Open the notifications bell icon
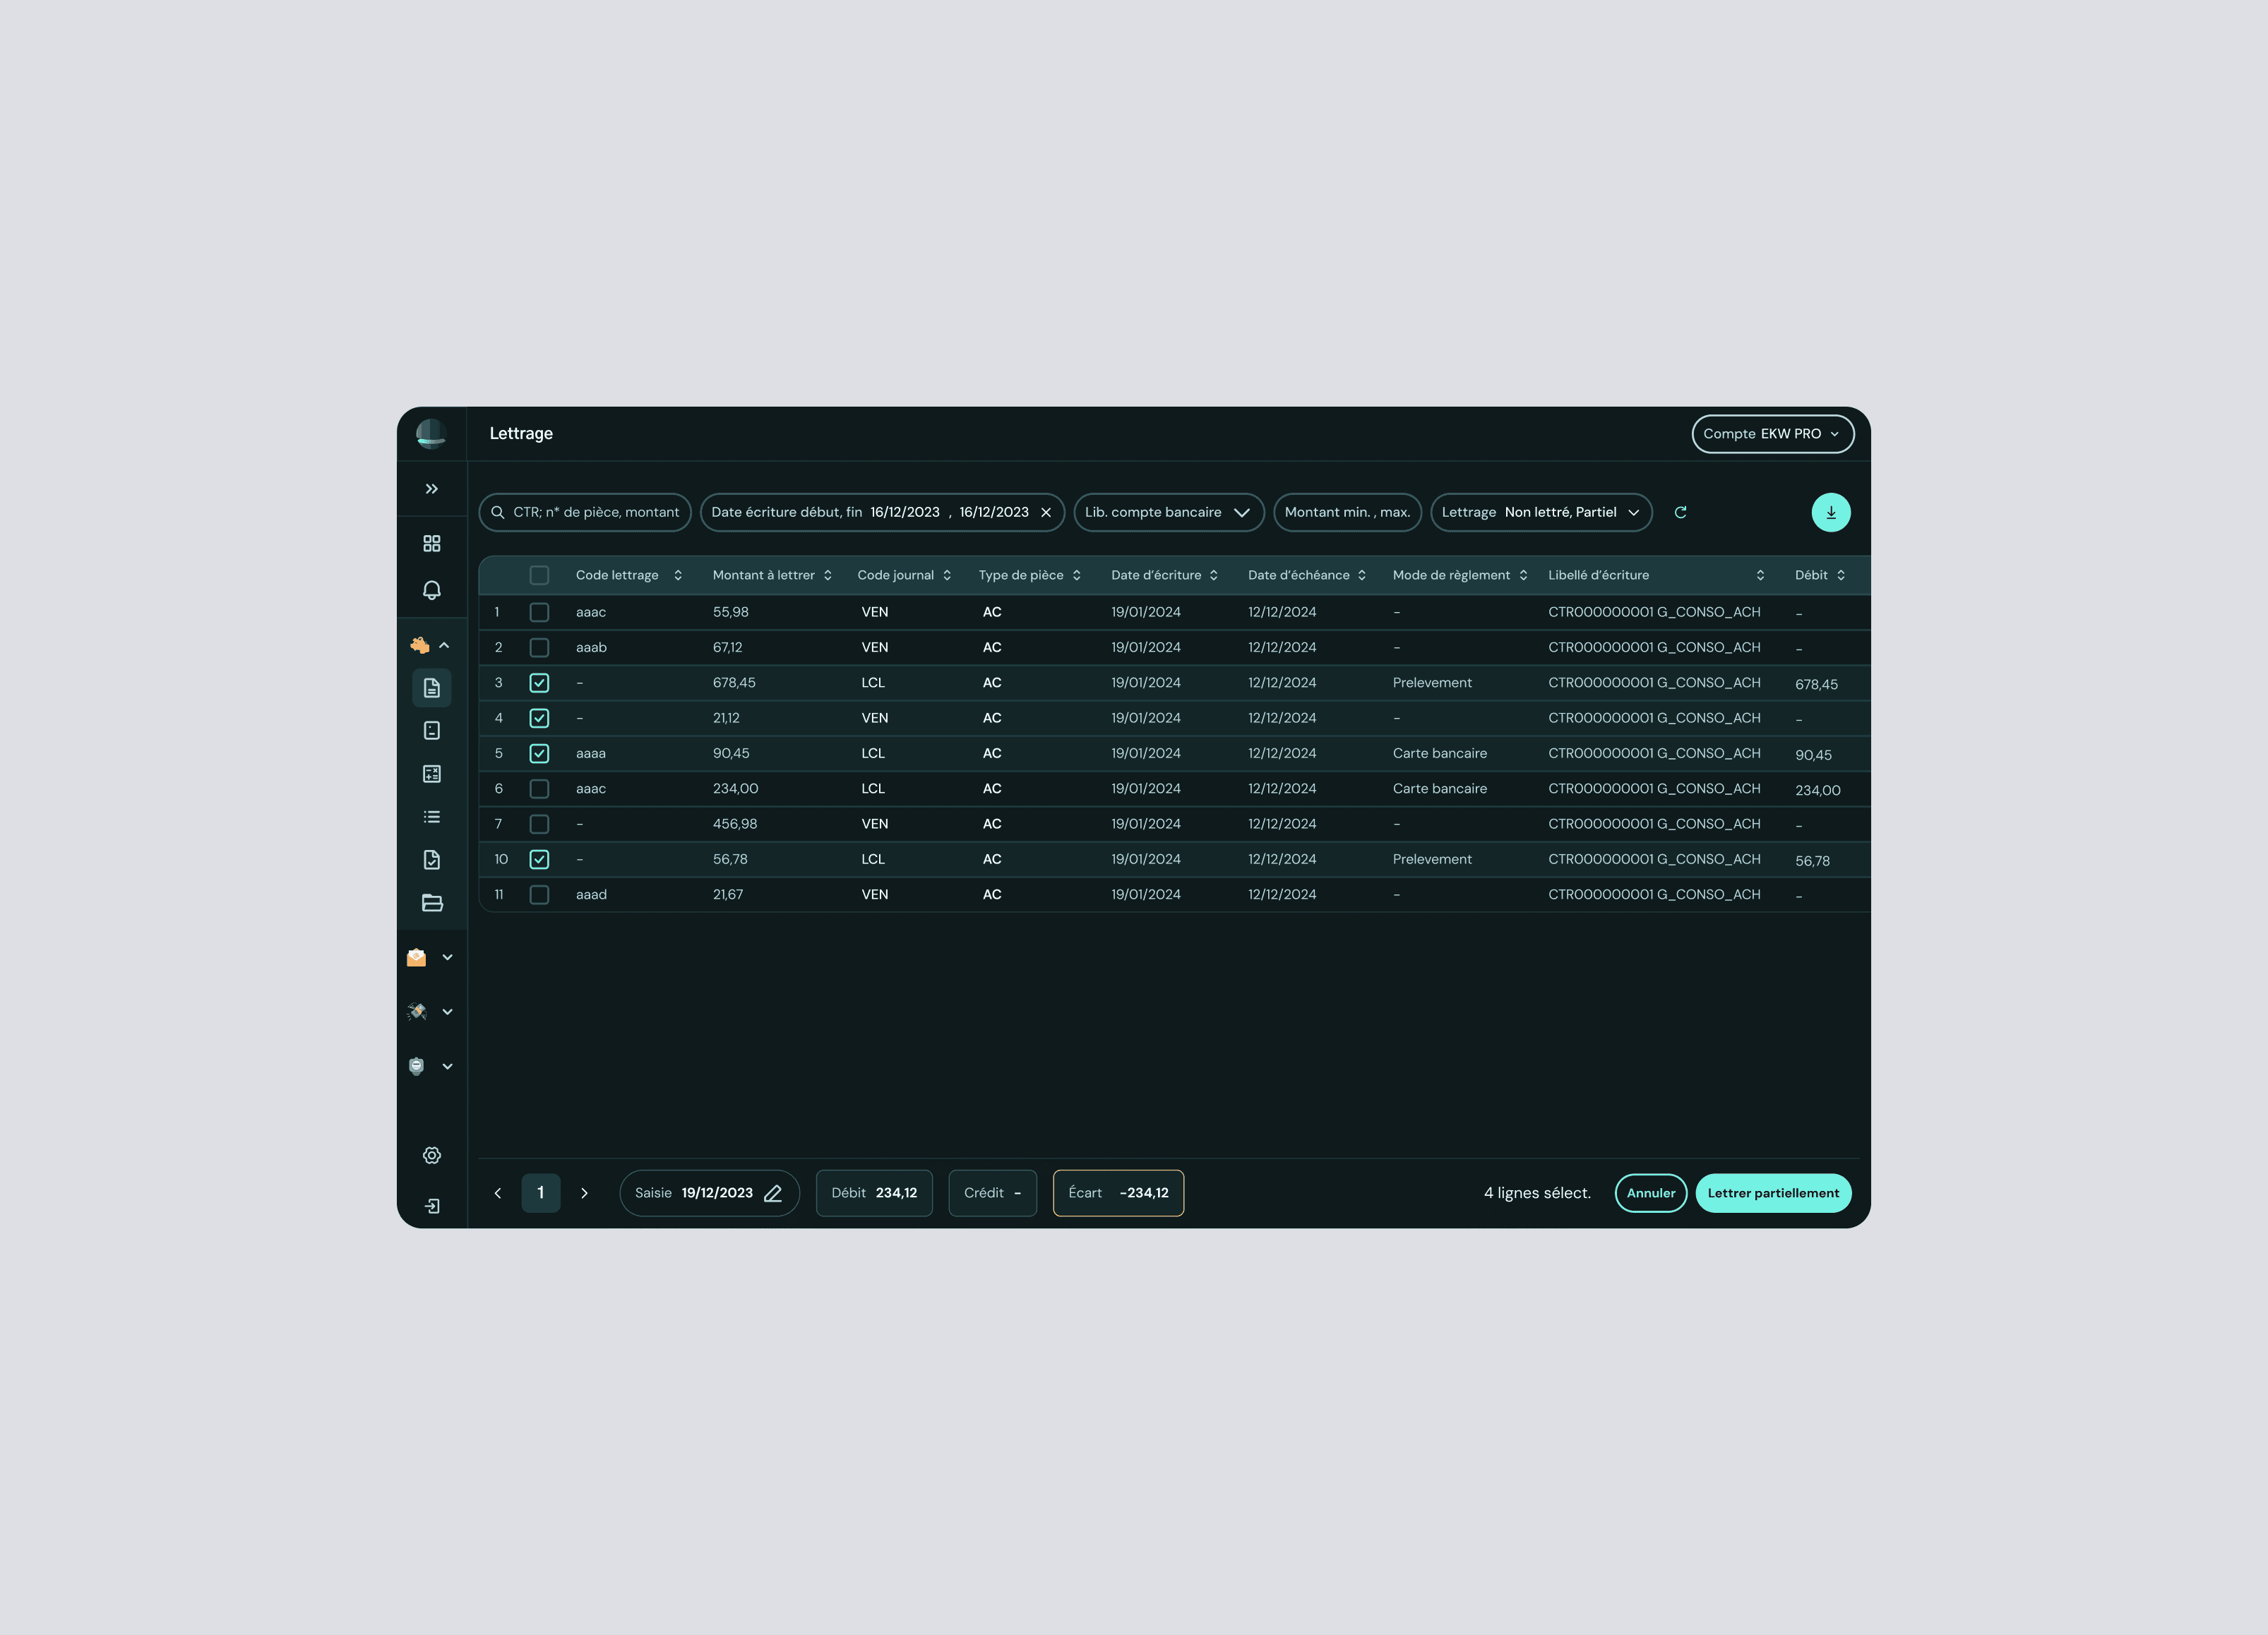The image size is (2268, 1635). (x=432, y=590)
